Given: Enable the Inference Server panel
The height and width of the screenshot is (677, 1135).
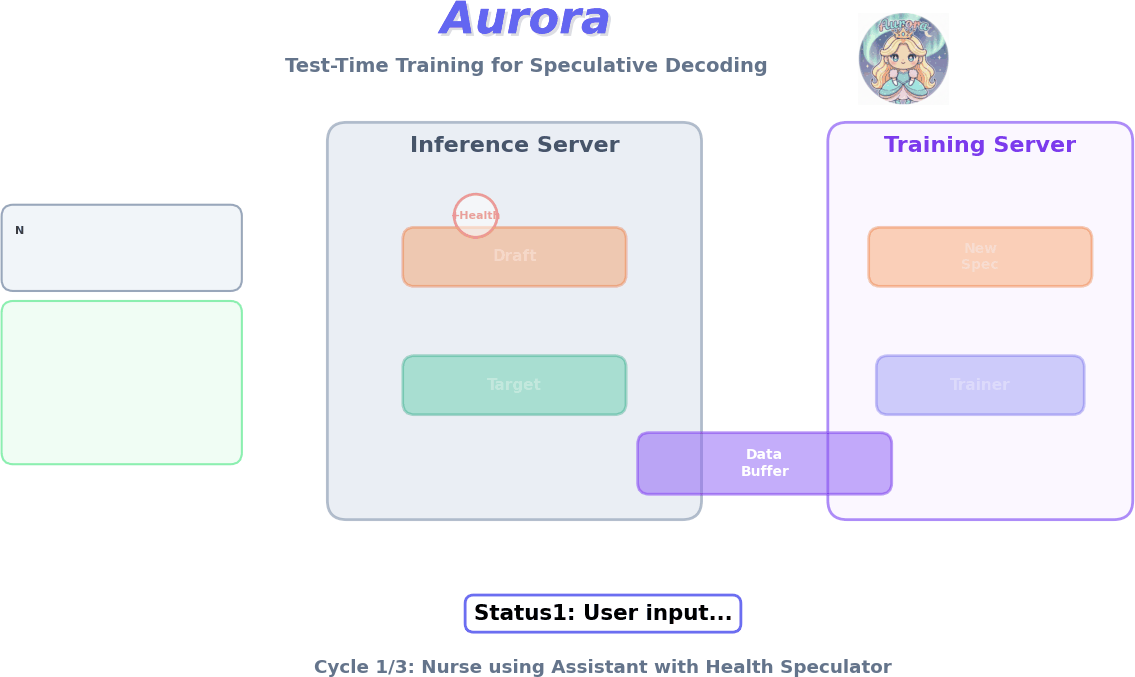Looking at the screenshot, I should pos(514,144).
